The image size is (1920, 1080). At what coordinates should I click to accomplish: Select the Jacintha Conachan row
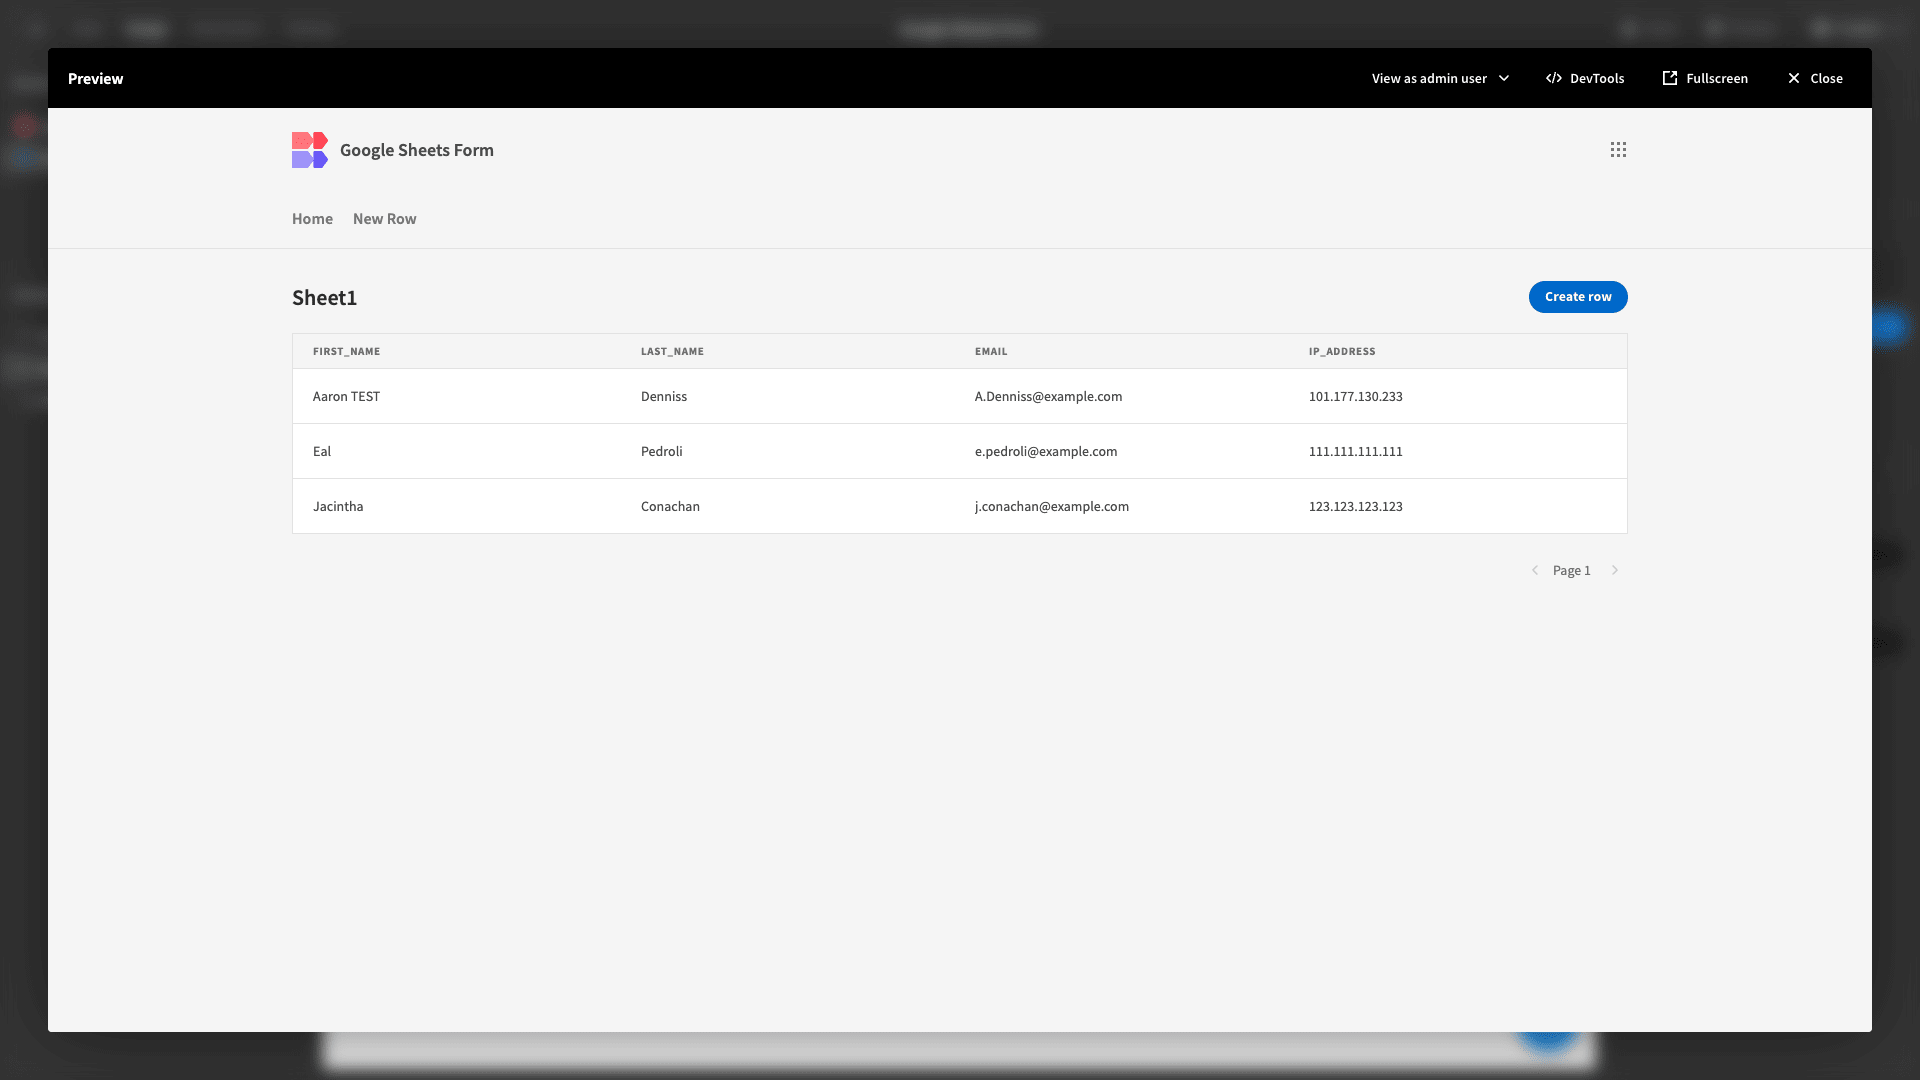pyautogui.click(x=958, y=506)
